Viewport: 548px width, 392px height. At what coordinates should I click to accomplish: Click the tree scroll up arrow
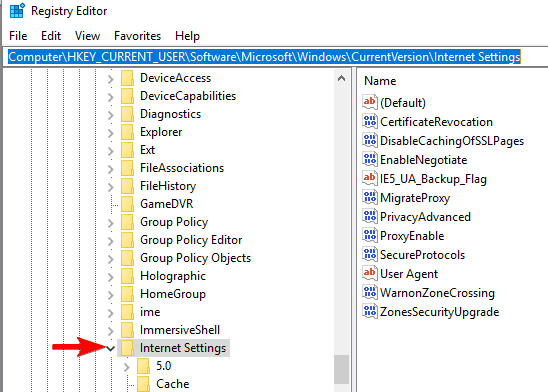341,78
